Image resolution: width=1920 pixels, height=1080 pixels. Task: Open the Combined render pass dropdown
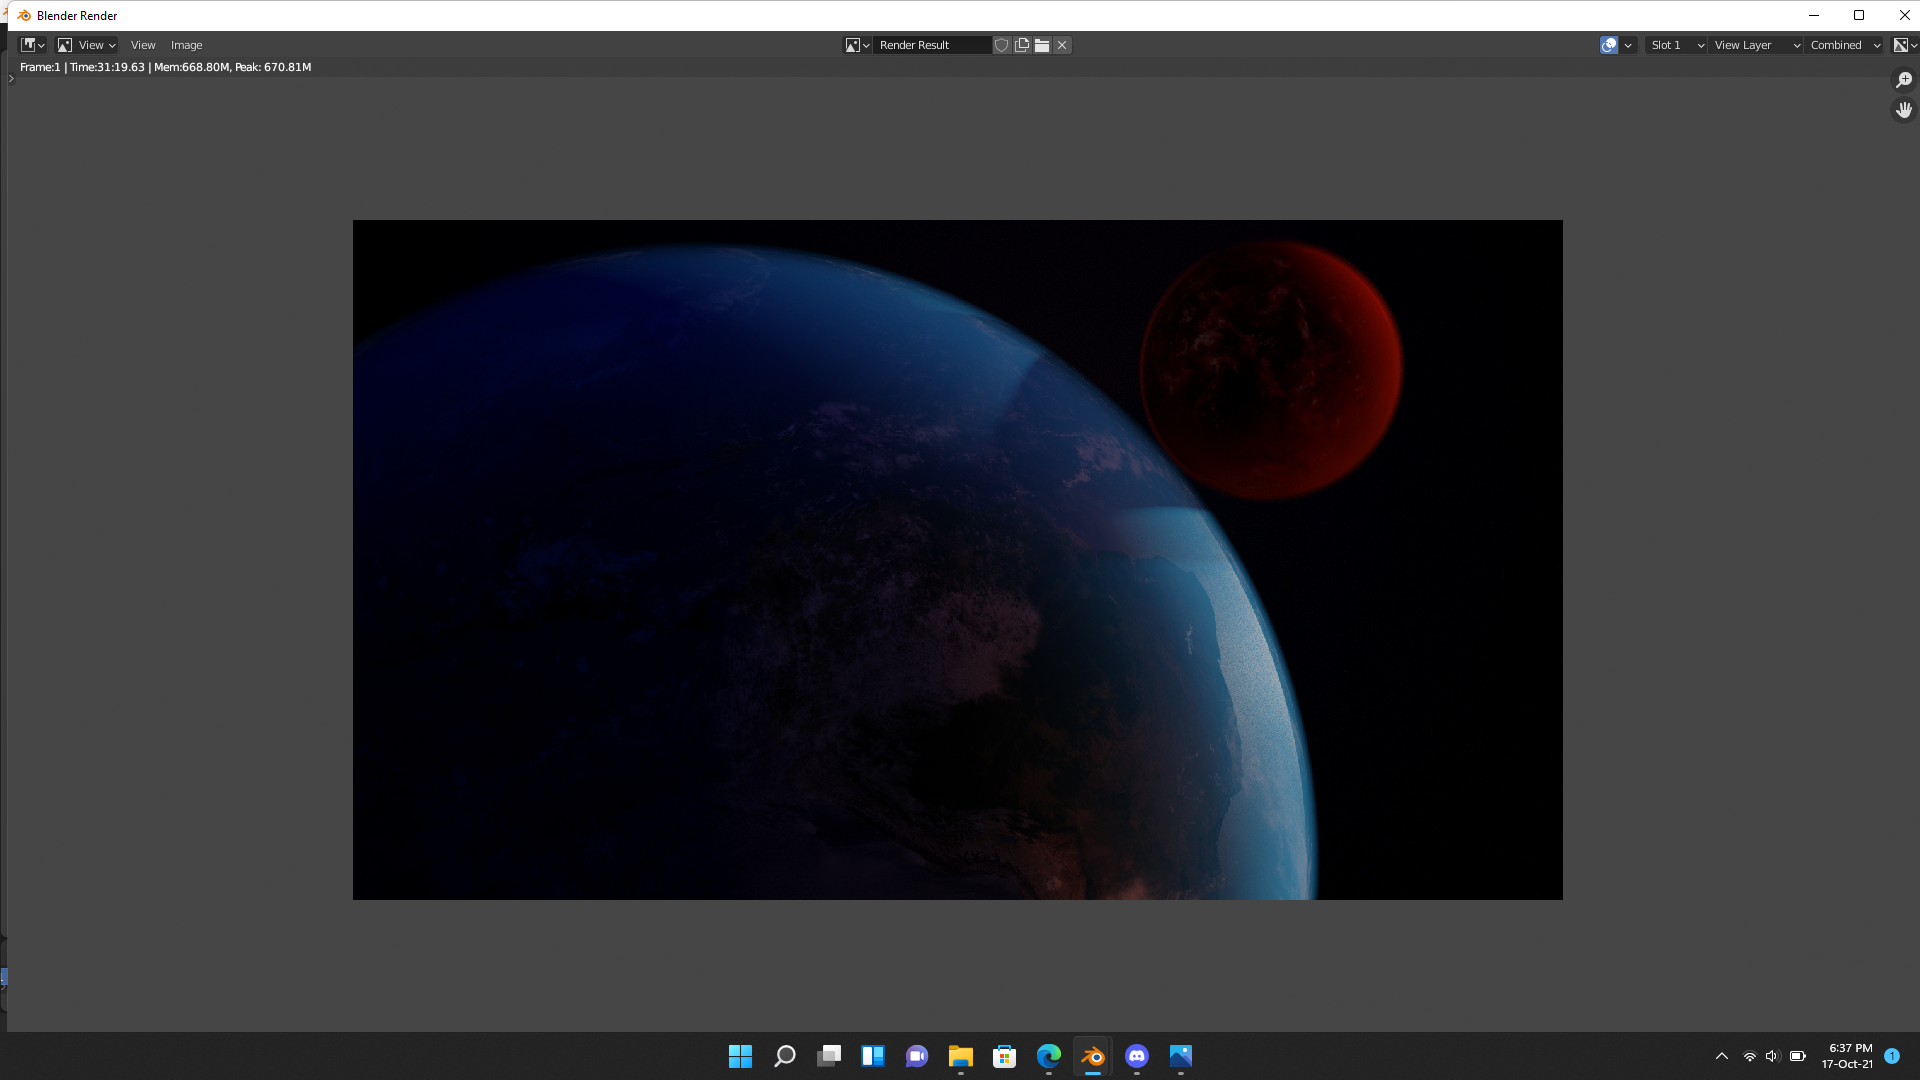1845,45
